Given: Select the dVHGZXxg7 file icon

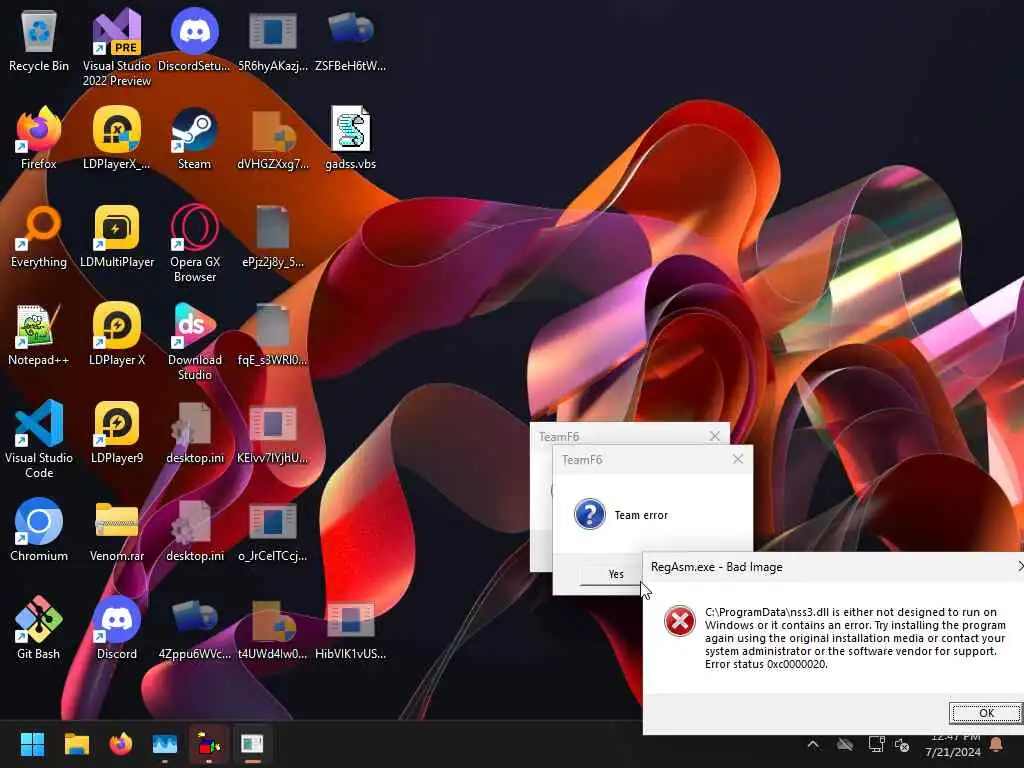Looking at the screenshot, I should [273, 138].
